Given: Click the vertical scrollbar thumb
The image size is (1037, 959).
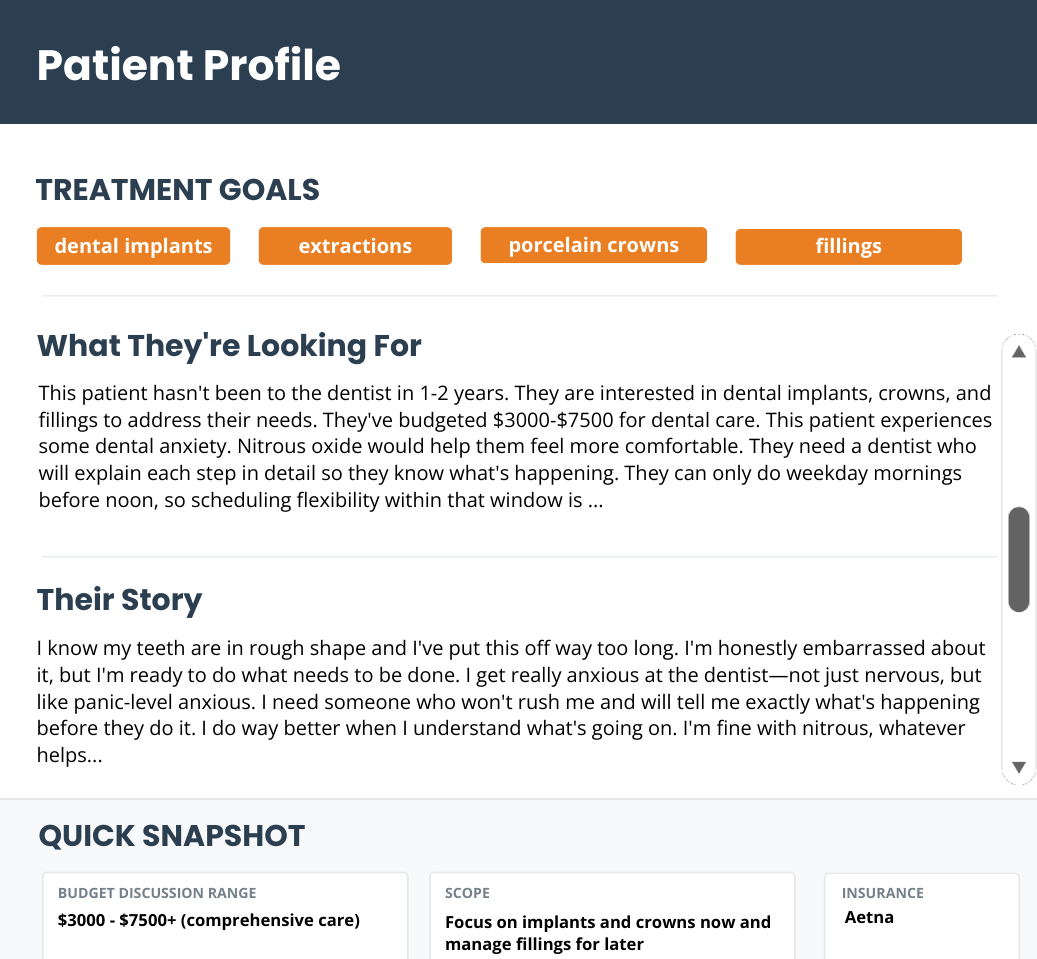Looking at the screenshot, I should (1018, 559).
